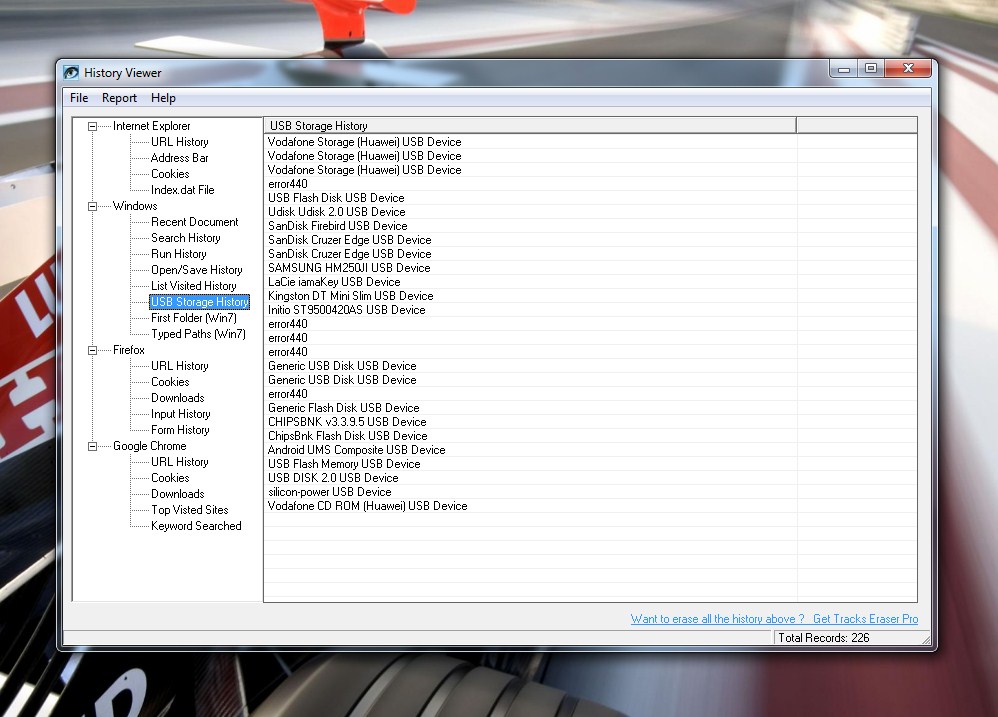The image size is (998, 717).
Task: Click the empty second column header
Action: tap(857, 125)
